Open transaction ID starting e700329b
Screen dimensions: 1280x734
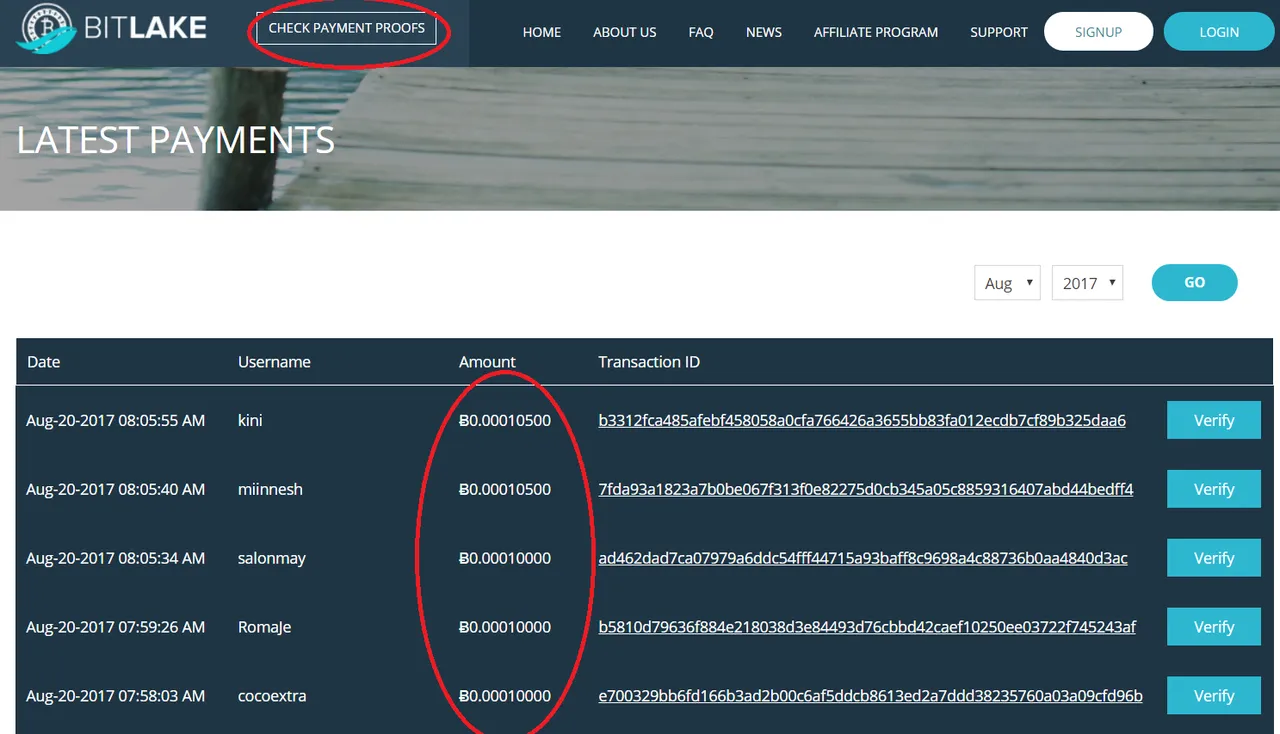(x=871, y=696)
